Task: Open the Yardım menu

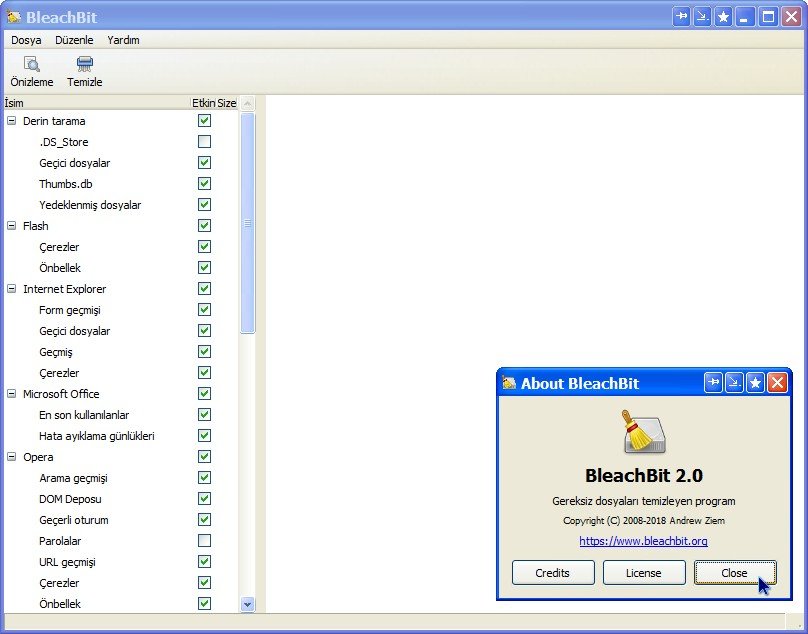Action: pyautogui.click(x=123, y=40)
